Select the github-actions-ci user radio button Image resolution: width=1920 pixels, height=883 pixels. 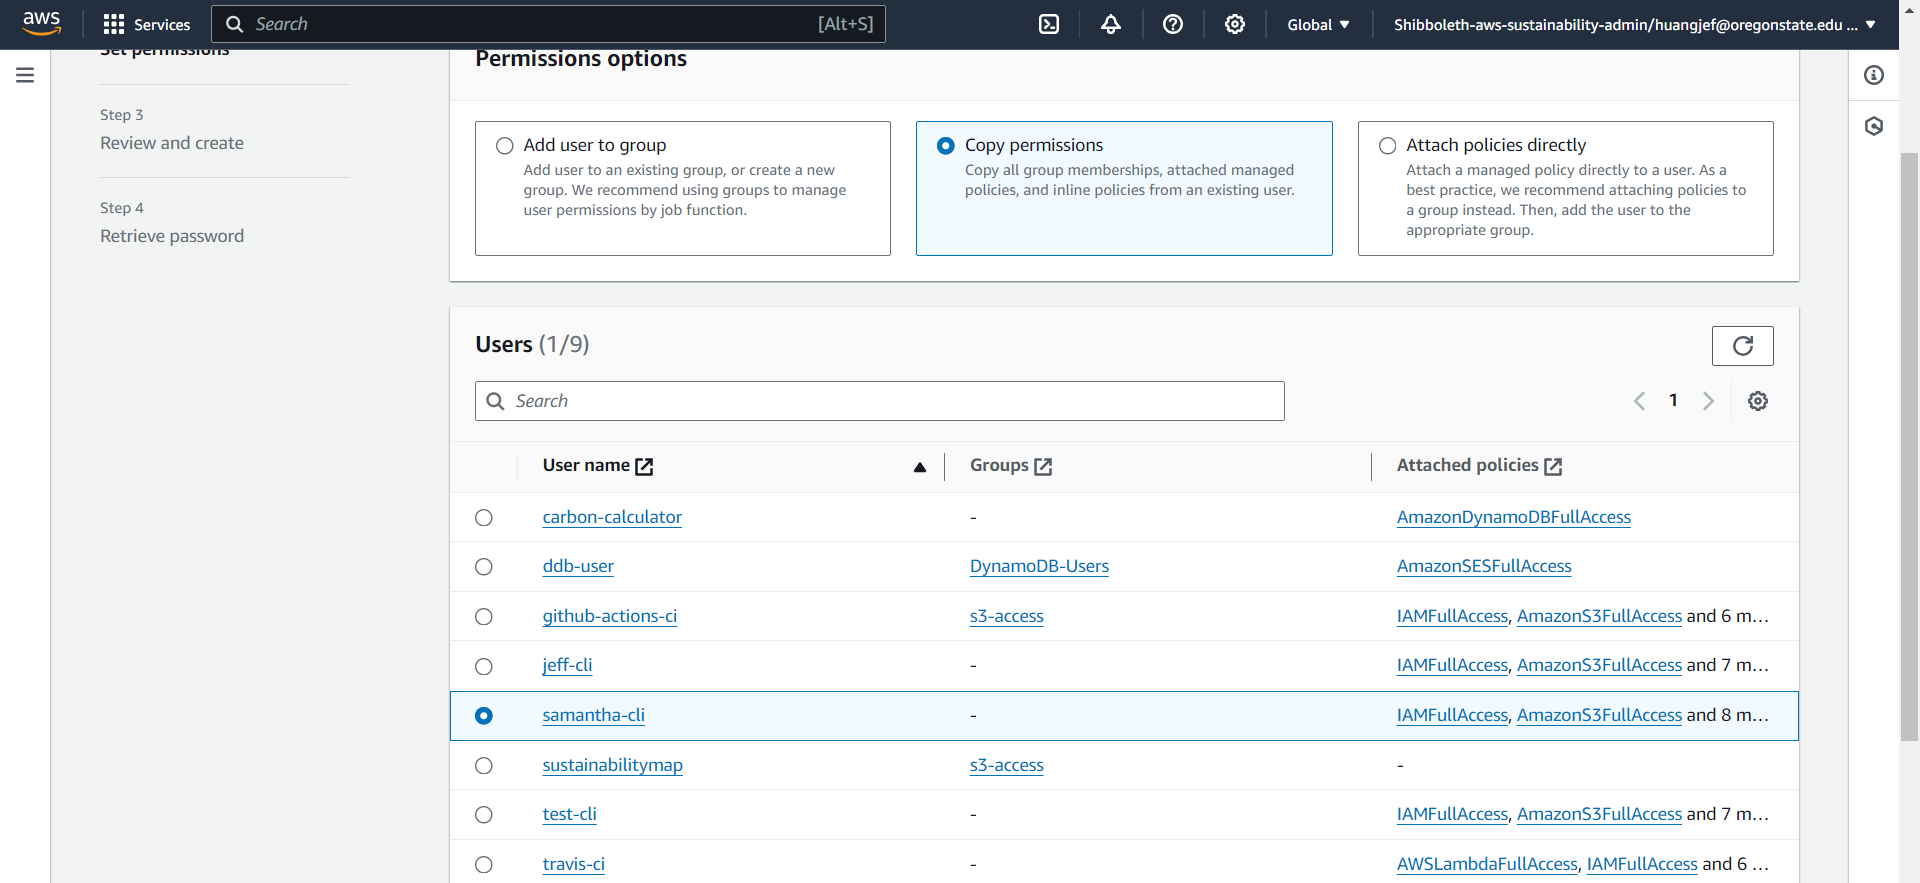tap(484, 617)
